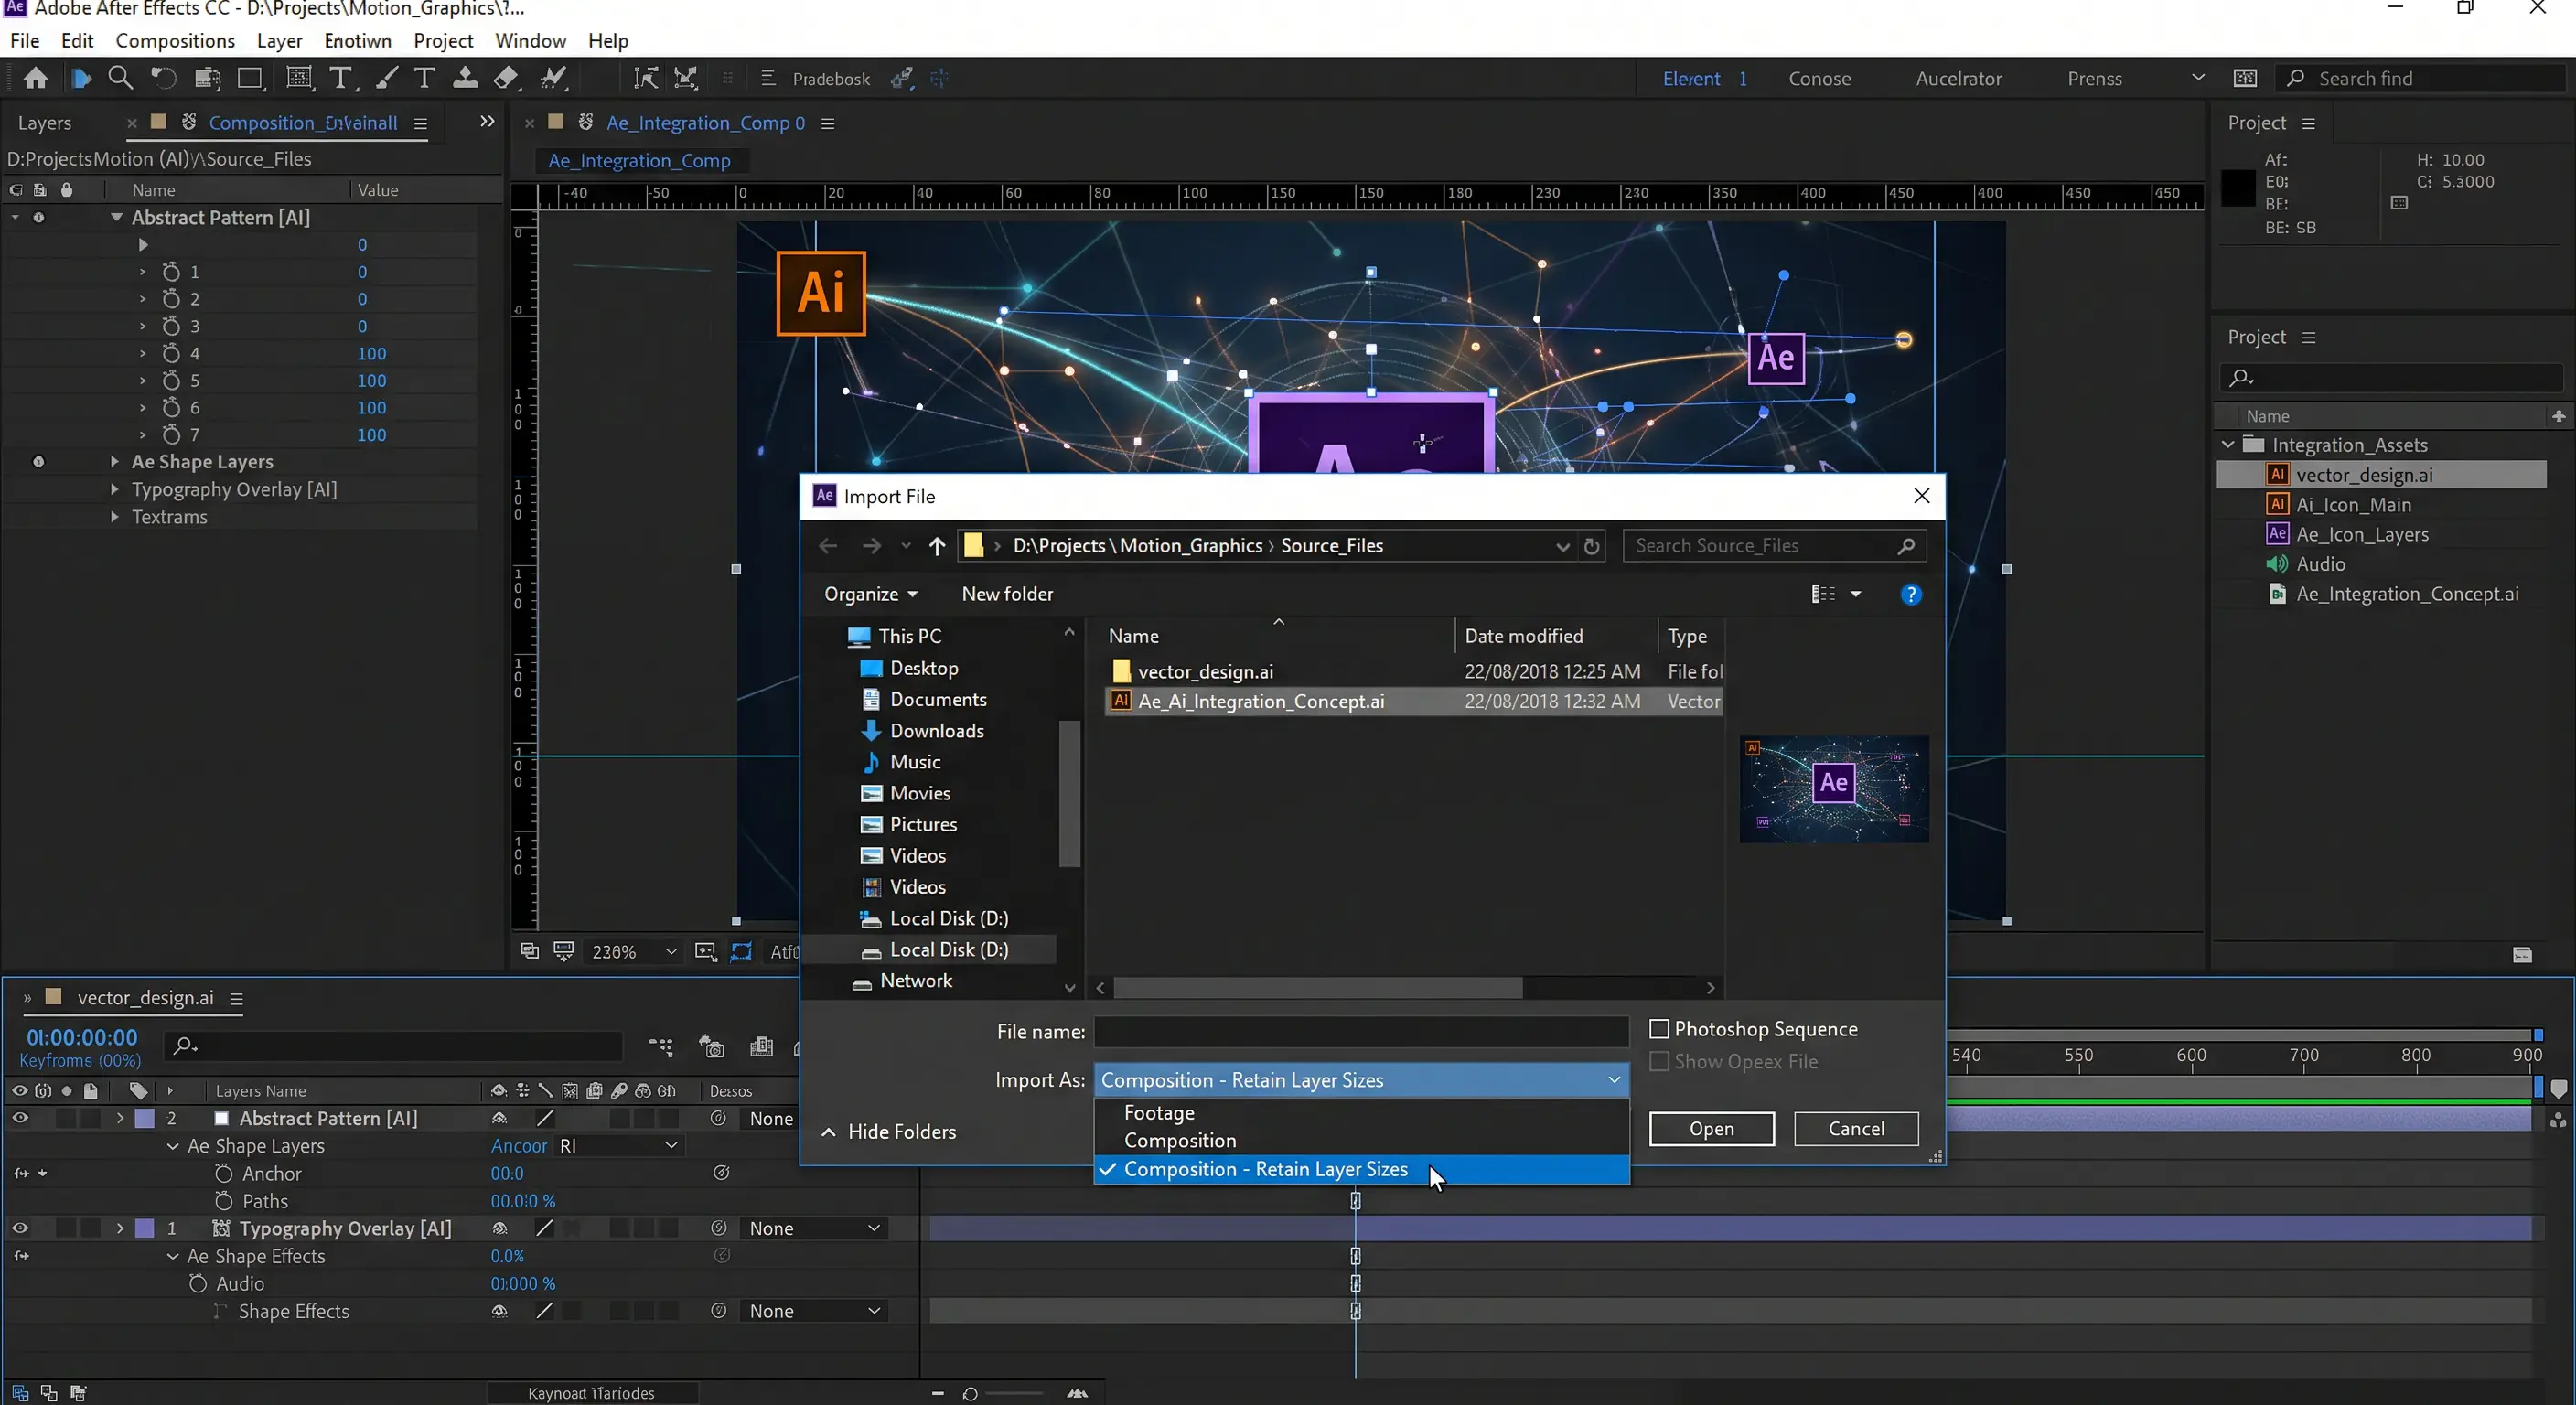Screen dimensions: 2576x1405
Task: Click the Ai logo icon in the composition
Action: point(821,292)
